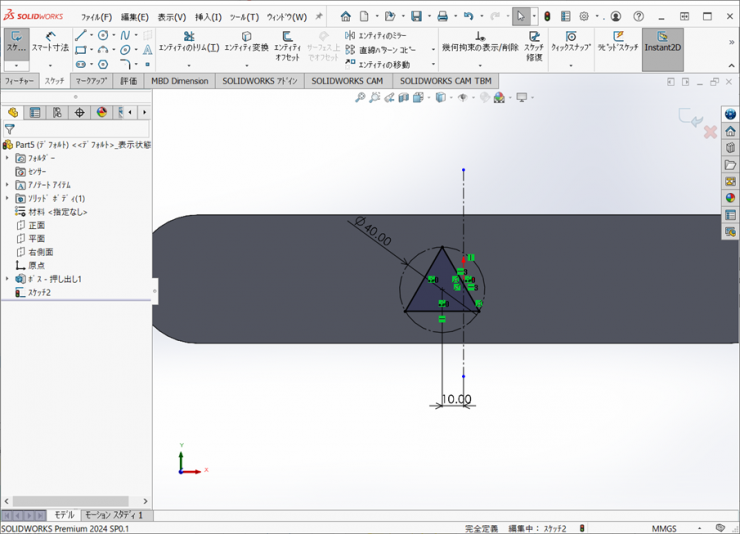Toggle Quick Snaps (クイックスナップ) button
Screen dimensions: 740x534
570,41
